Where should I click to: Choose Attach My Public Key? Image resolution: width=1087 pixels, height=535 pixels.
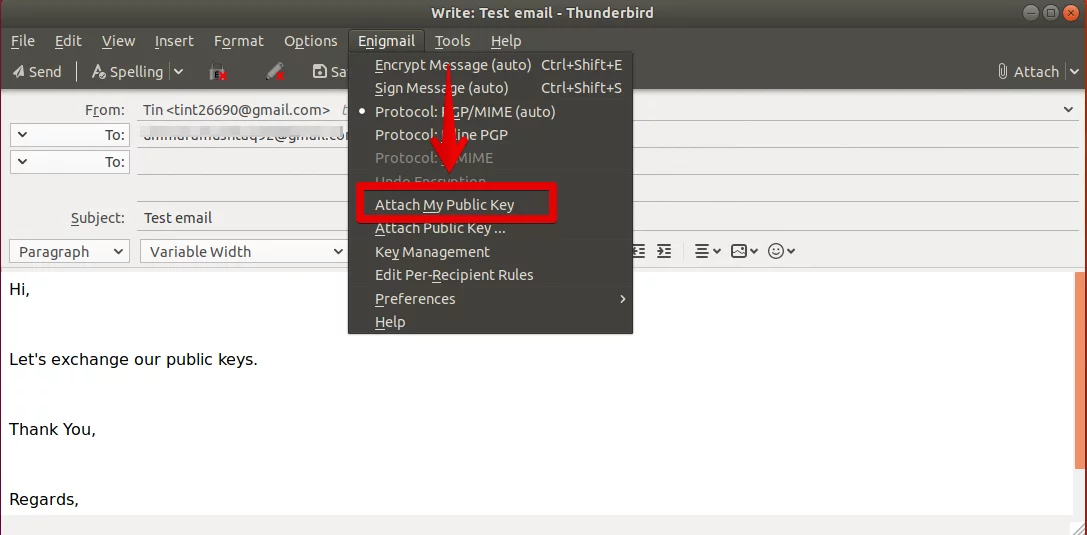(490, 205)
